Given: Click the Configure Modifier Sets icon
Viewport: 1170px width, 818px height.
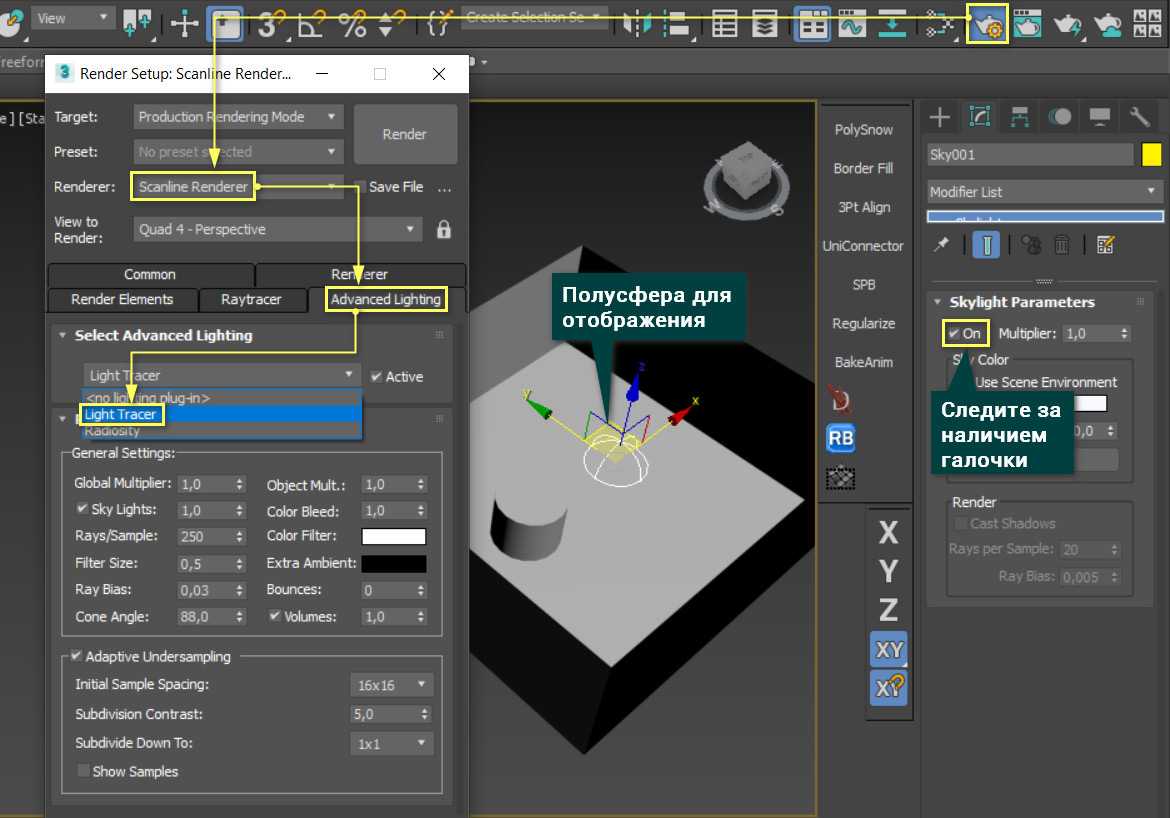Looking at the screenshot, I should coord(1105,245).
